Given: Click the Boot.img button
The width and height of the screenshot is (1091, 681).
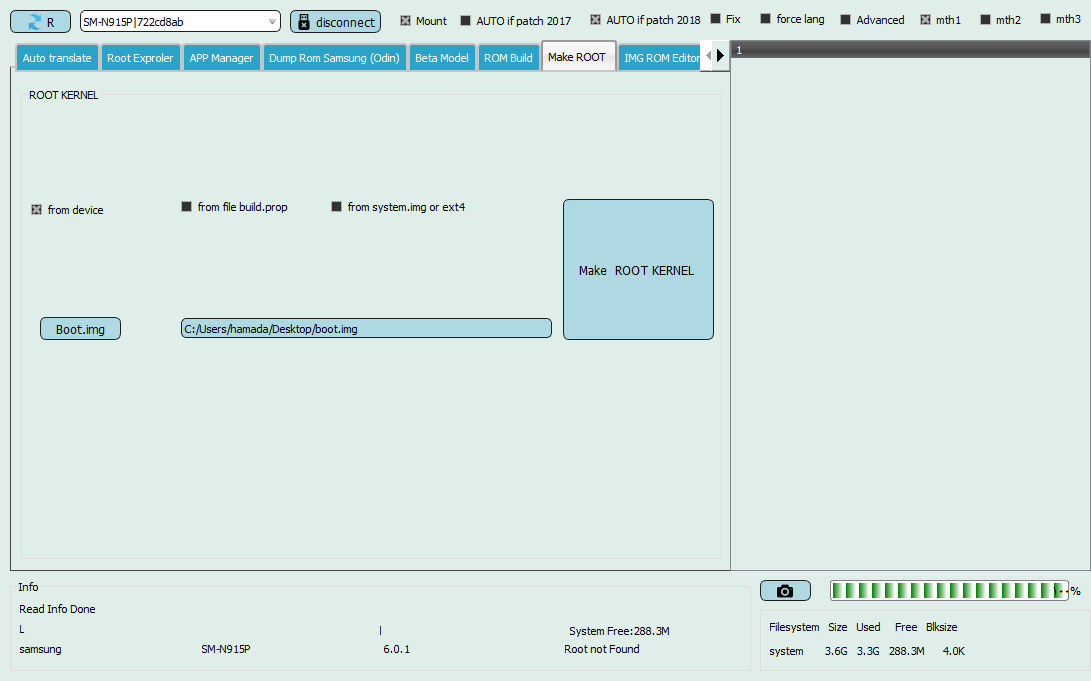Looking at the screenshot, I should (80, 329).
